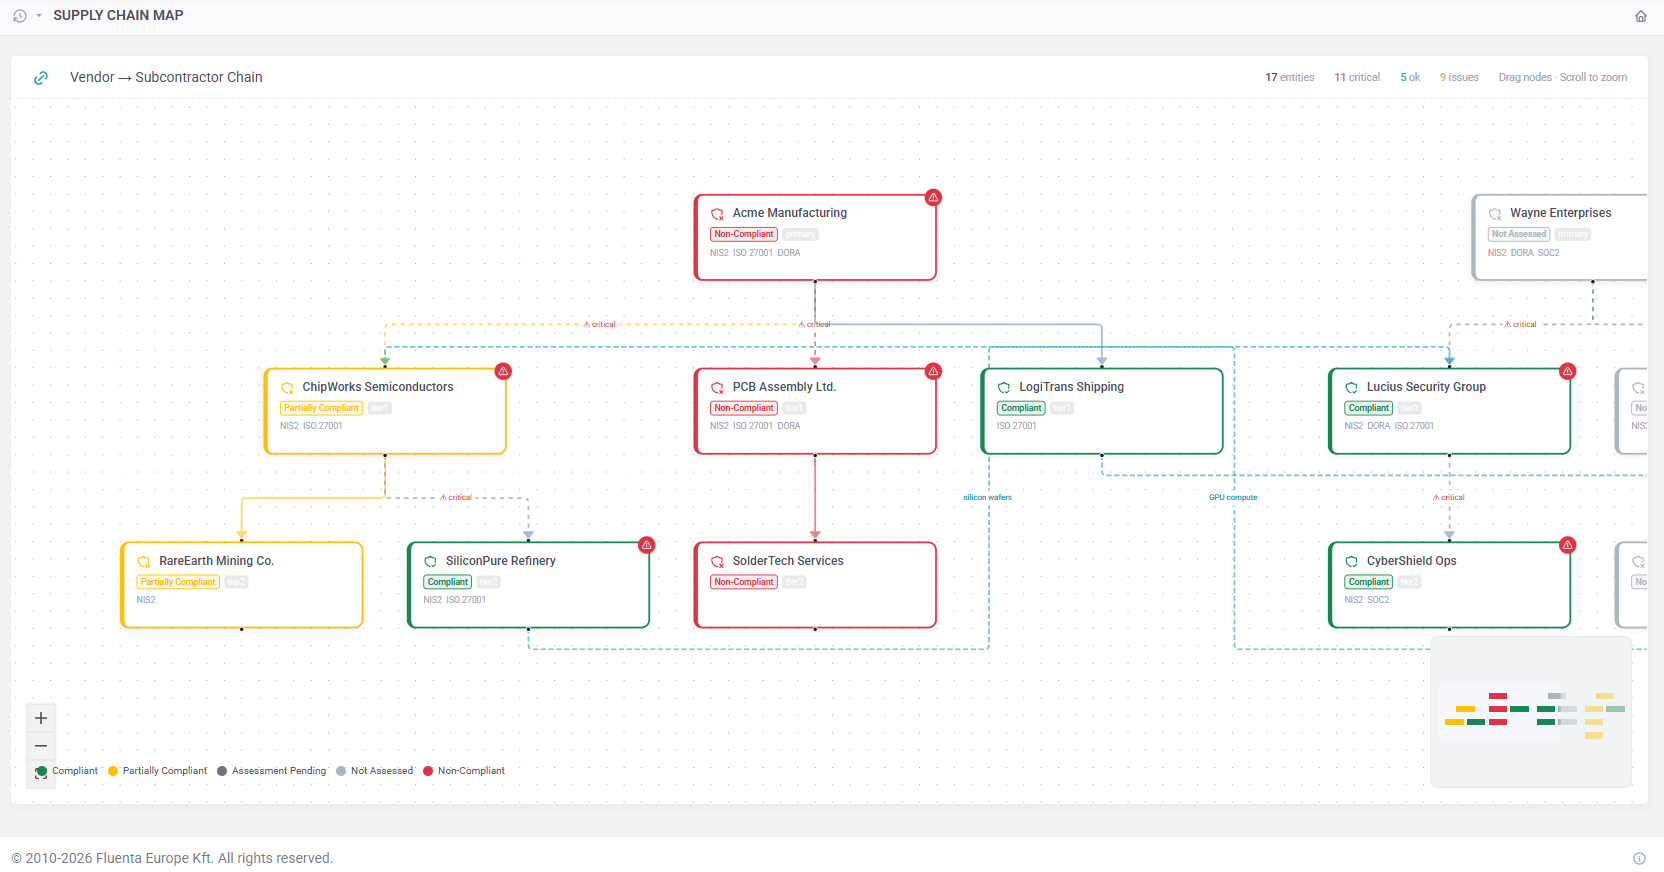Click the Compliant green legend dot

(41, 771)
